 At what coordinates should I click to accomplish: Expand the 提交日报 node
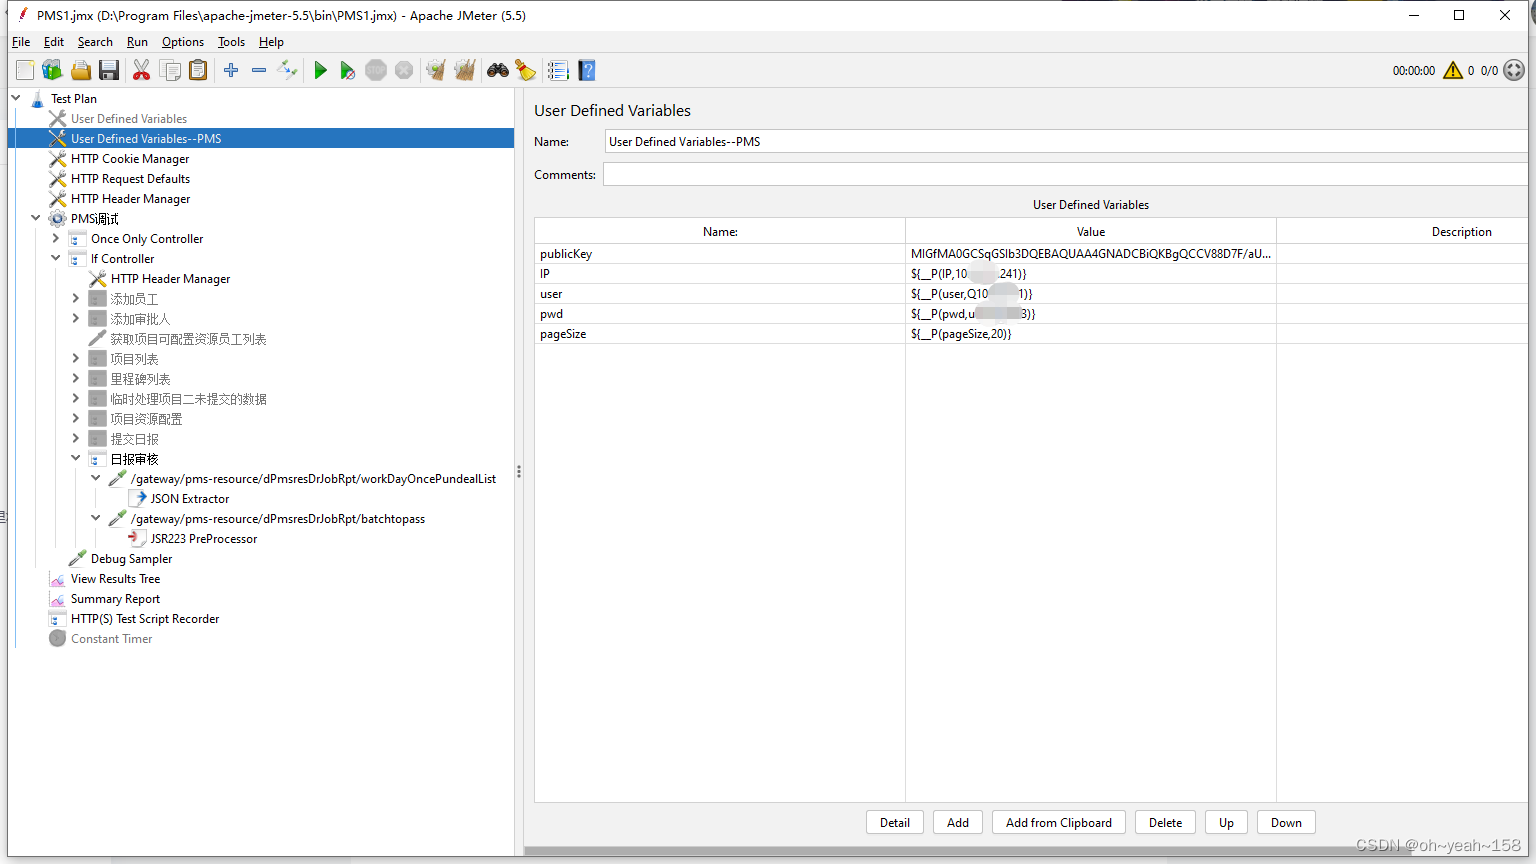pos(76,438)
